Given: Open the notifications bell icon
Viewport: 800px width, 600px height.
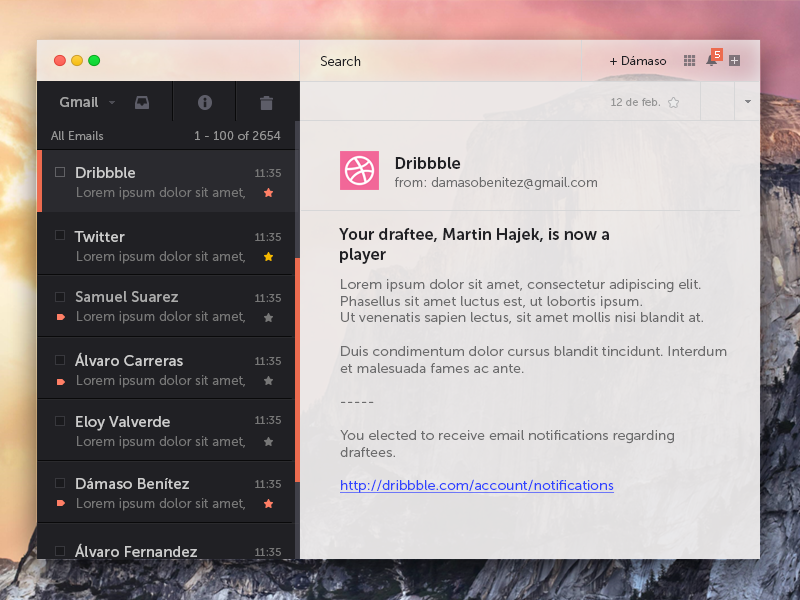Looking at the screenshot, I should 711,61.
